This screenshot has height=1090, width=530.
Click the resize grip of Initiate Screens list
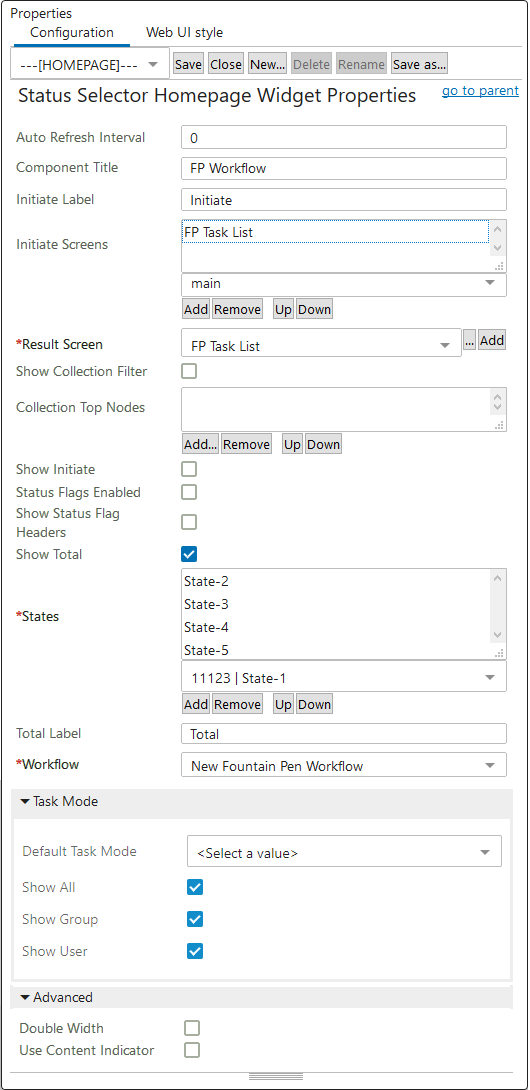point(499,266)
